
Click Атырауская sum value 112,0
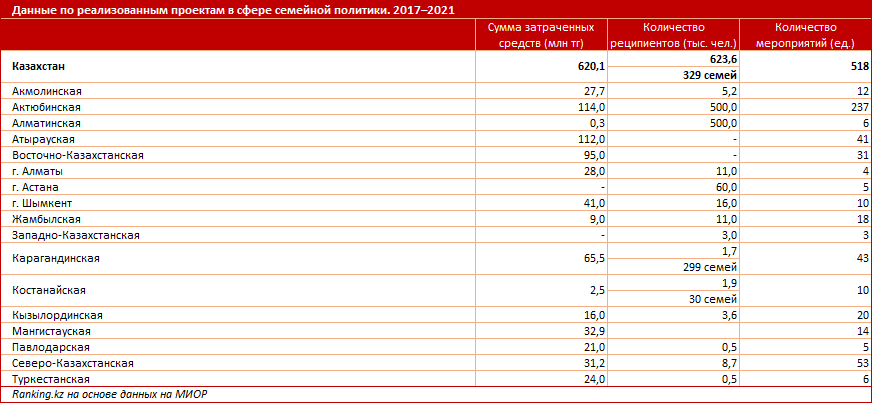tap(591, 139)
